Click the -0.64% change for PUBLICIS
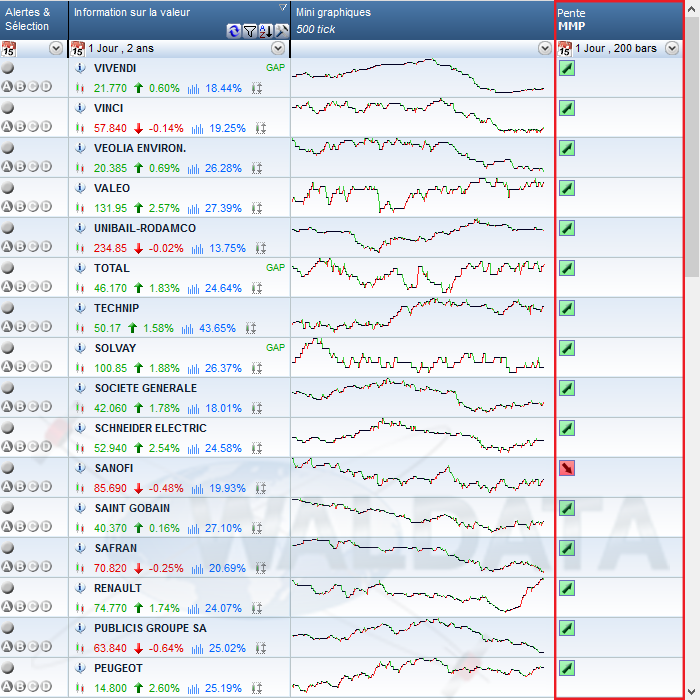 [x=166, y=648]
